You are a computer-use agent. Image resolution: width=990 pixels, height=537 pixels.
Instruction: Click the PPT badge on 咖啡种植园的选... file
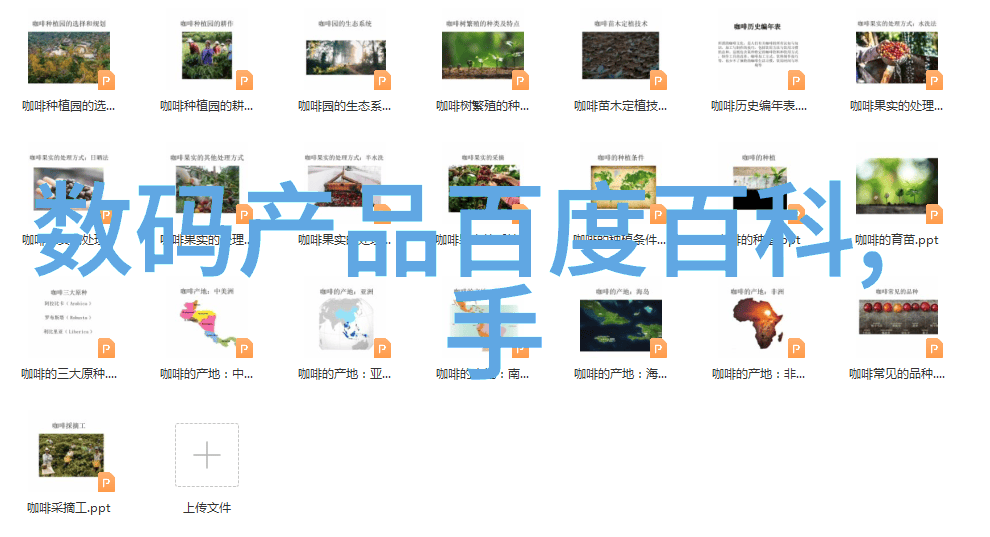(x=106, y=80)
